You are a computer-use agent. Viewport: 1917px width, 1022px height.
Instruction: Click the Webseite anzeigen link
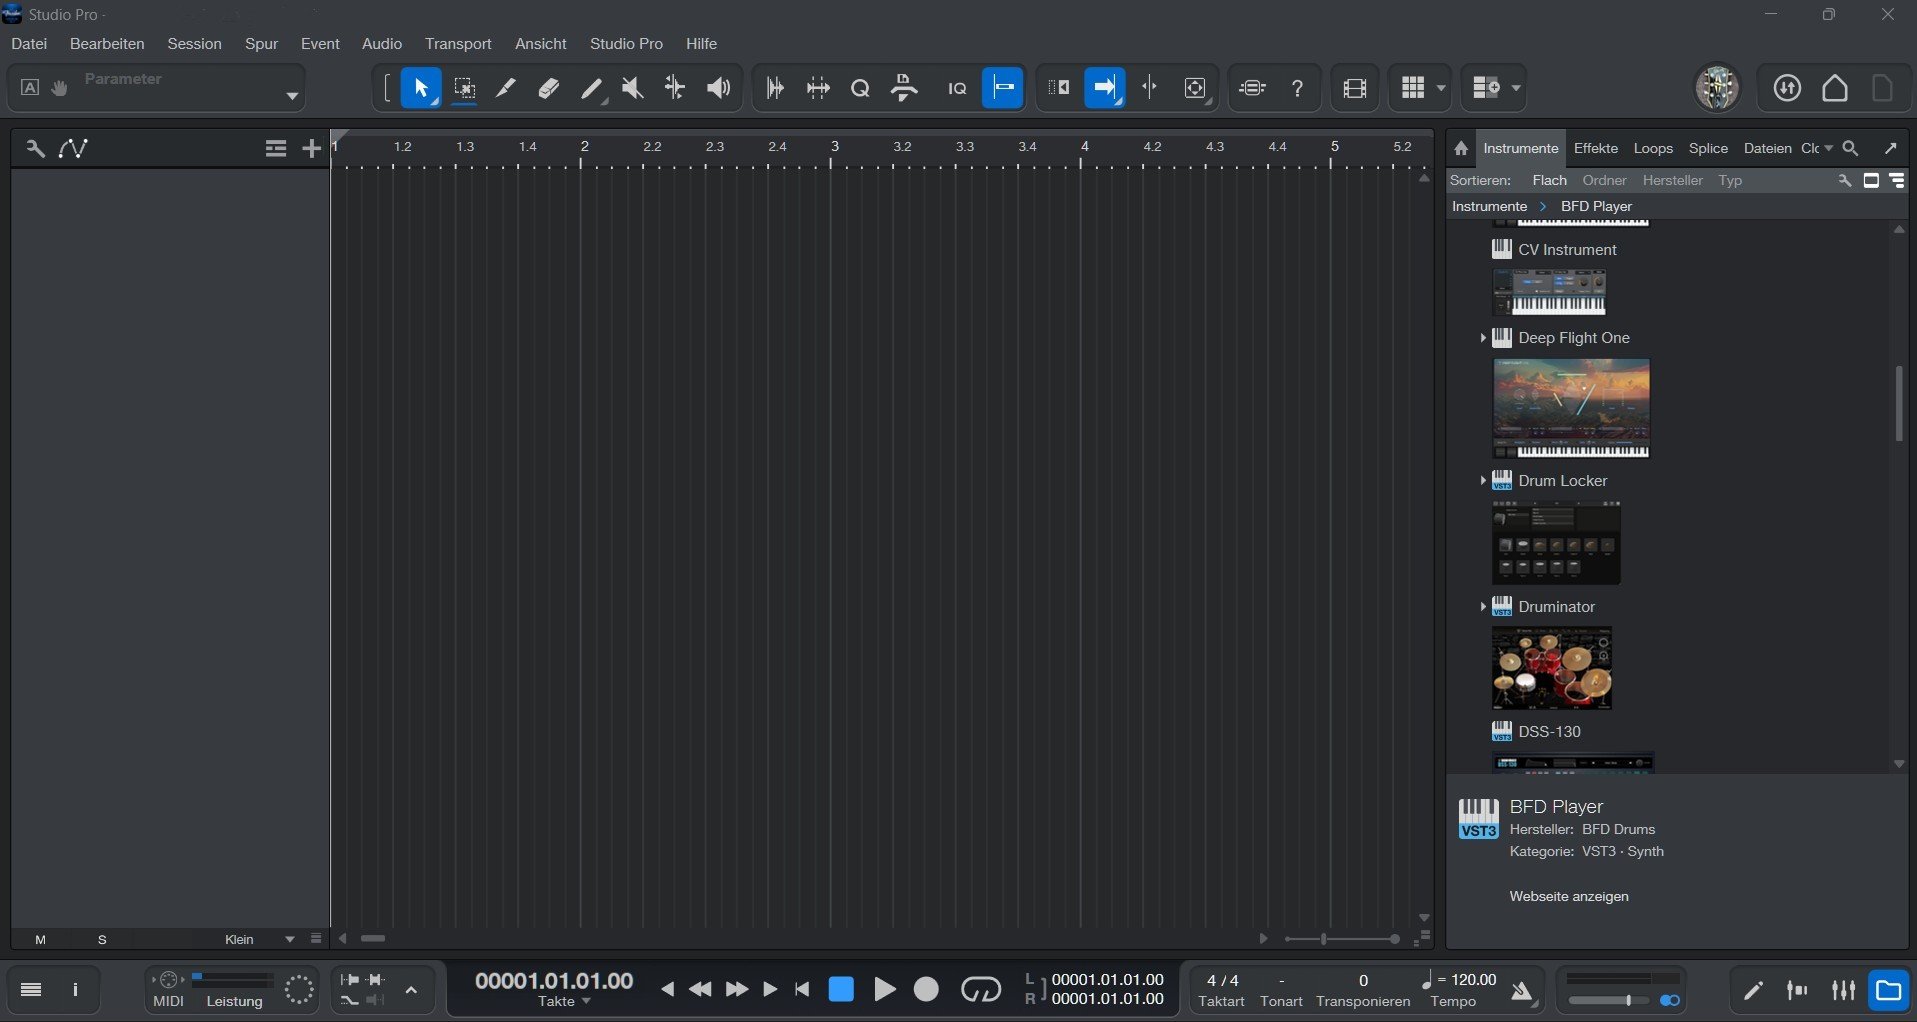click(1569, 897)
